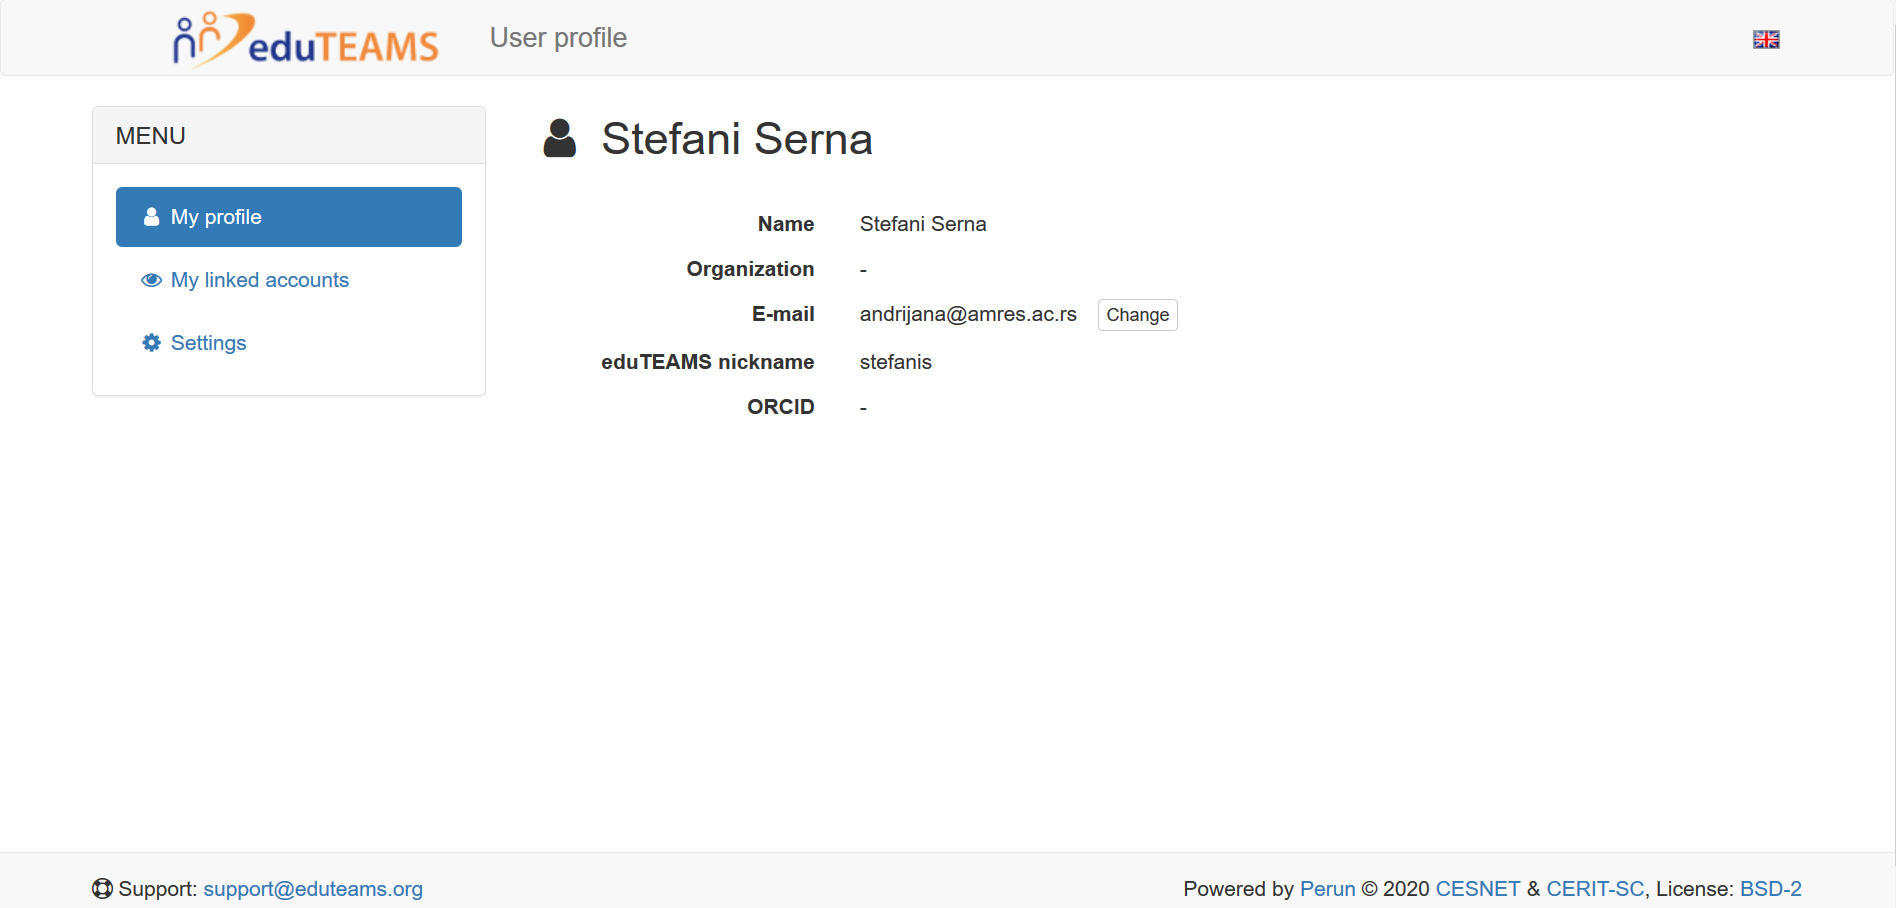1896x908 pixels.
Task: Click the Stefani Serna page heading
Action: point(737,139)
